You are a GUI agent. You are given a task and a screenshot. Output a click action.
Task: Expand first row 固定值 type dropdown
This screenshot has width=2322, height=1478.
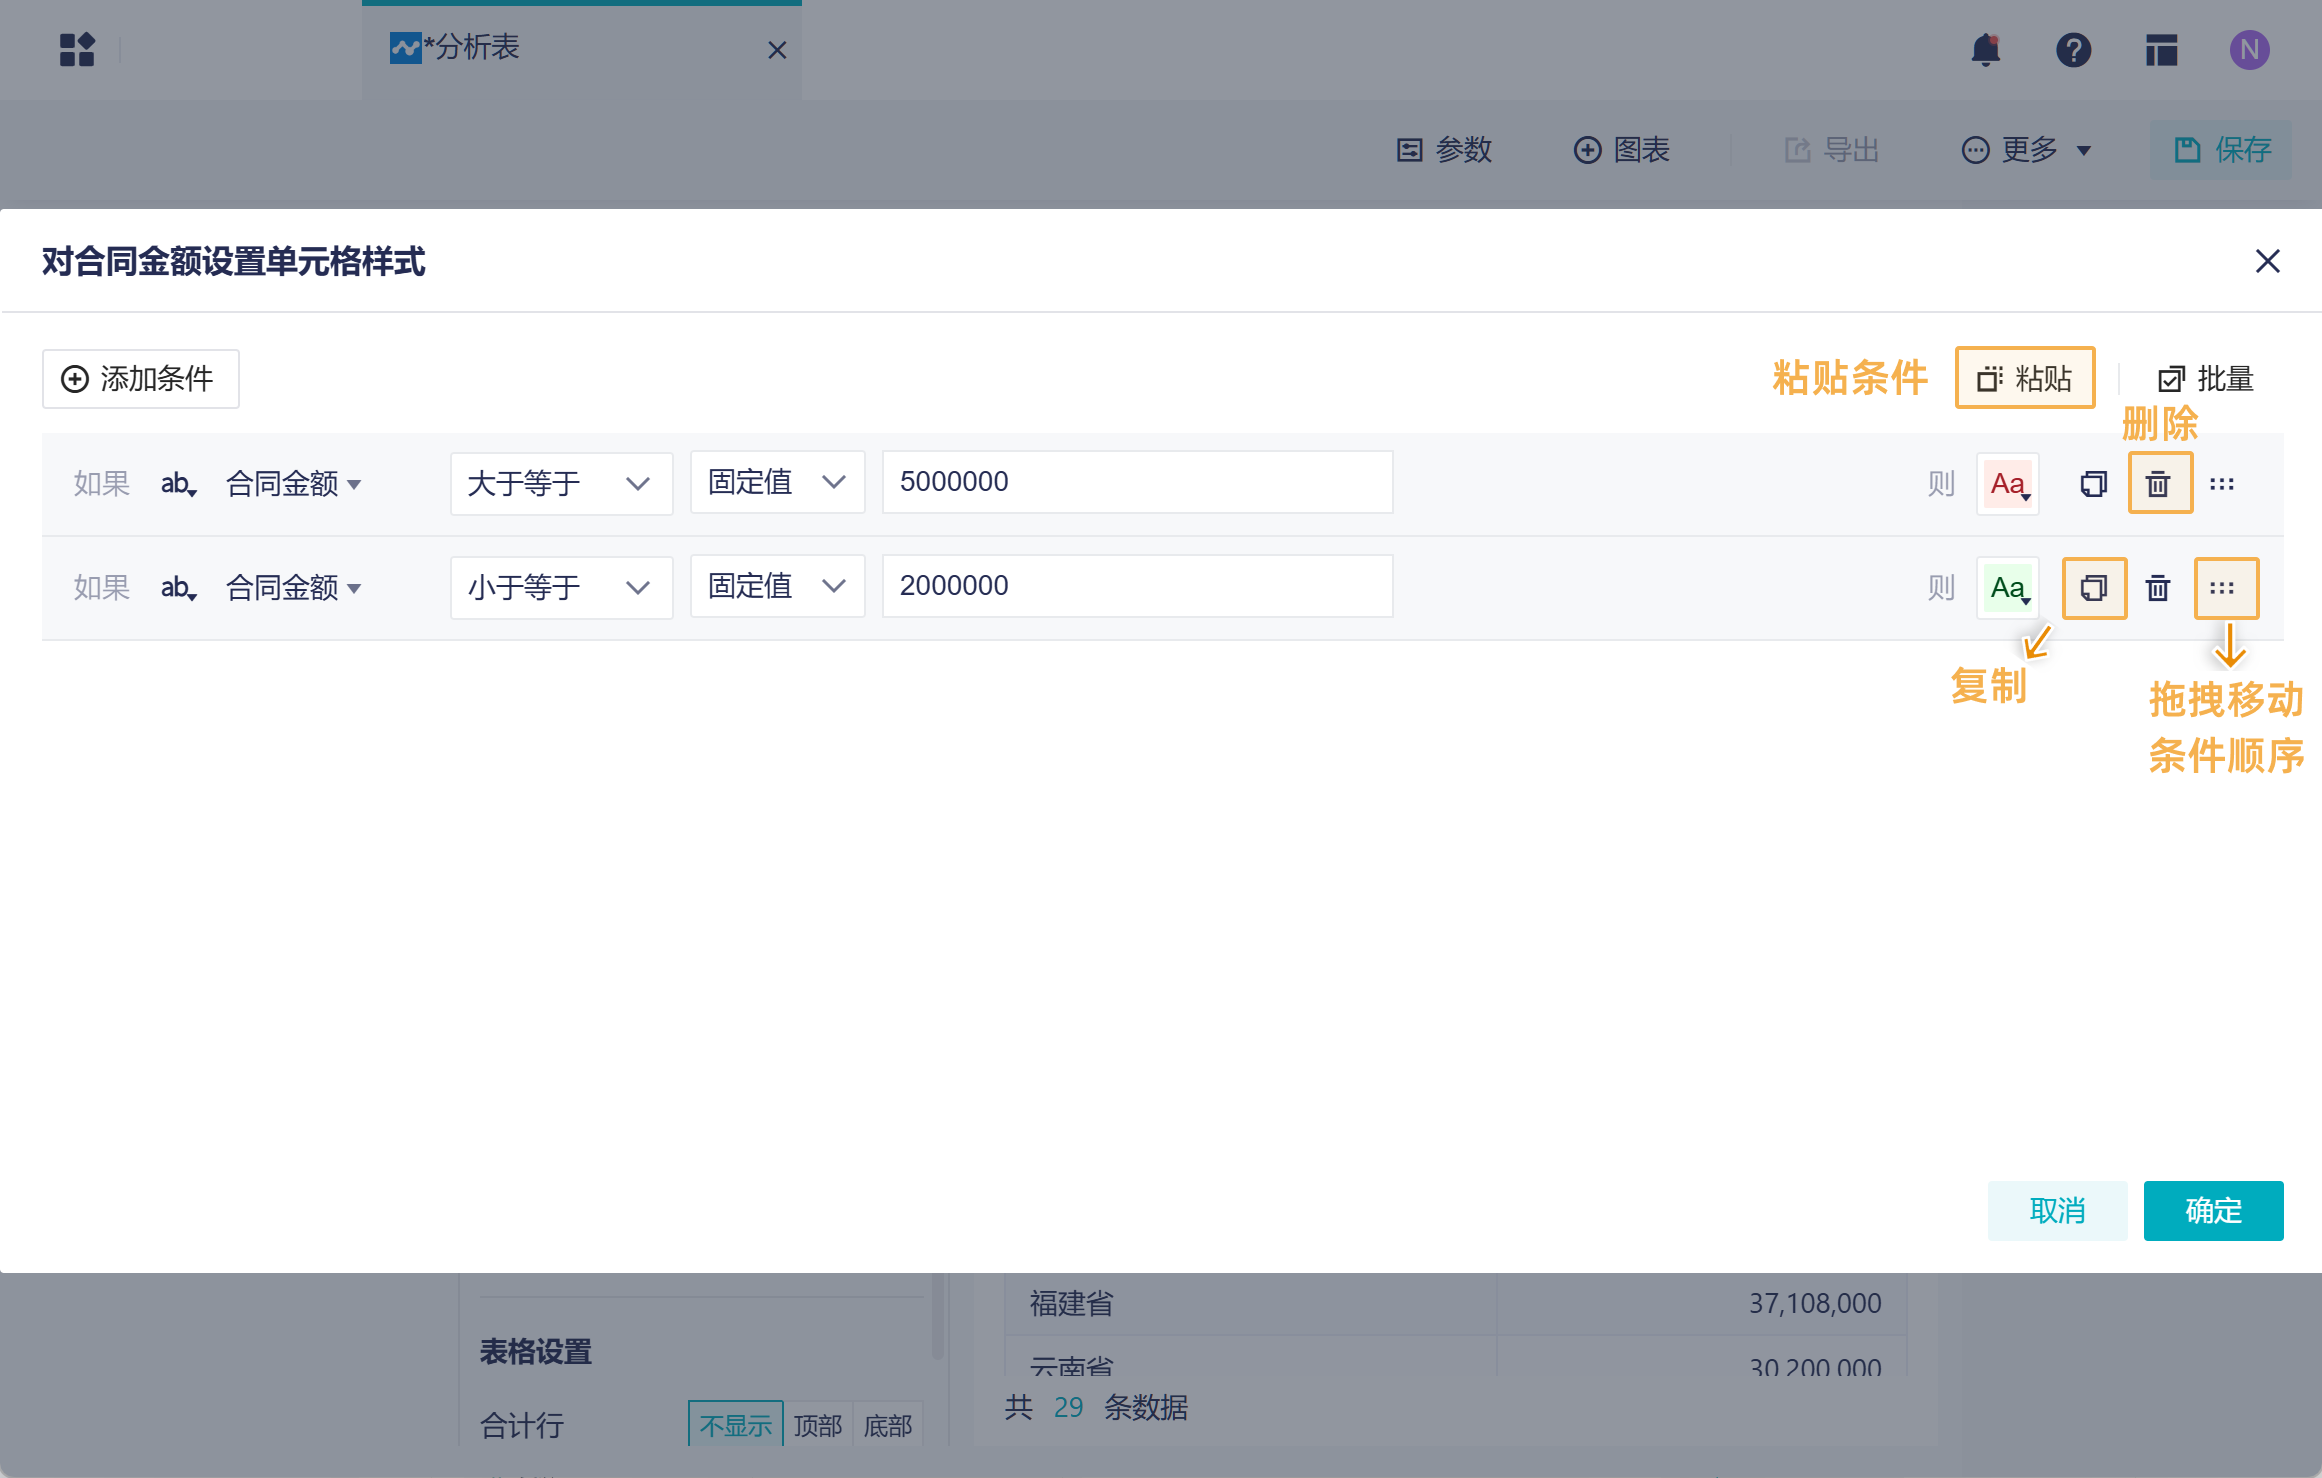(x=776, y=483)
